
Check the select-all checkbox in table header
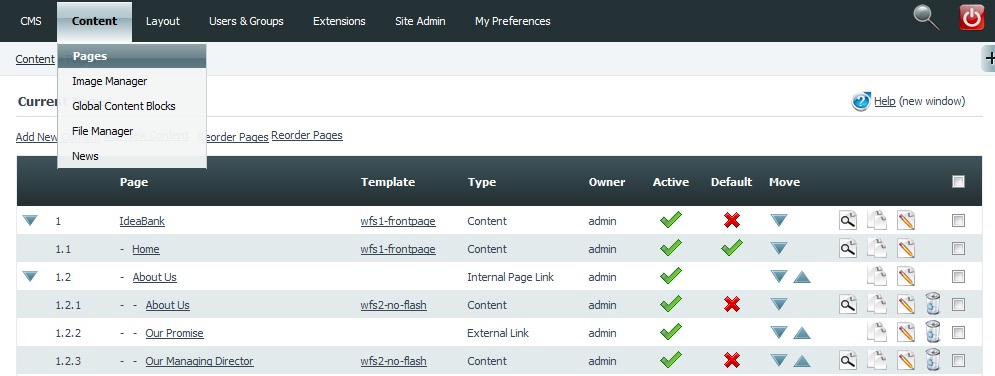958,182
